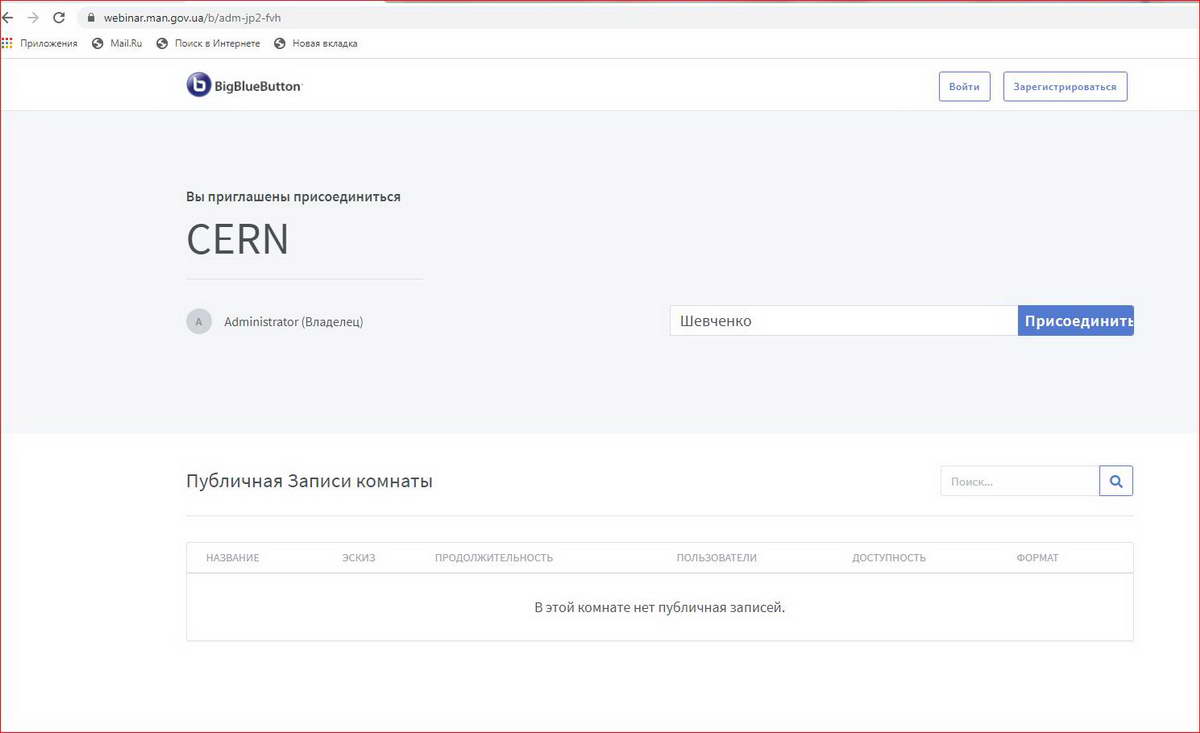Open the Приложения apps grid bookmark
1200x733 pixels.
[40, 43]
